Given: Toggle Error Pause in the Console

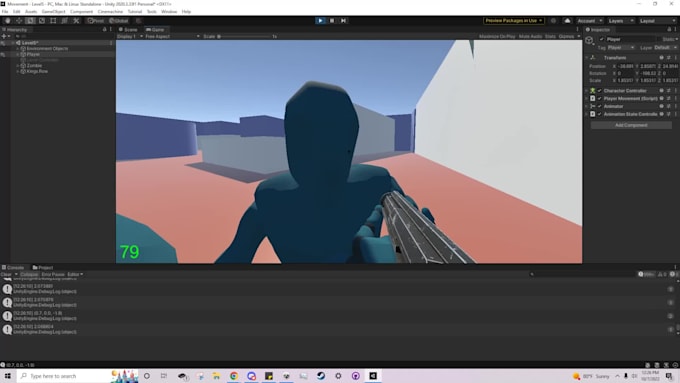Looking at the screenshot, I should pos(53,274).
